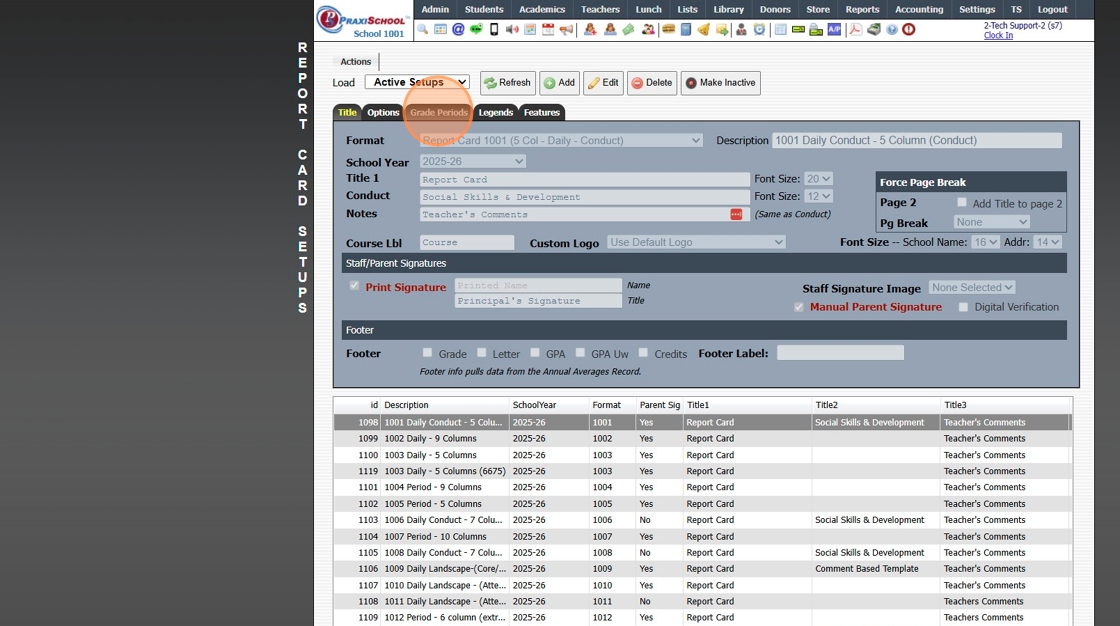Open the A/P accounting toolbar icon
Screen dimensions: 1120x626
coord(834,29)
